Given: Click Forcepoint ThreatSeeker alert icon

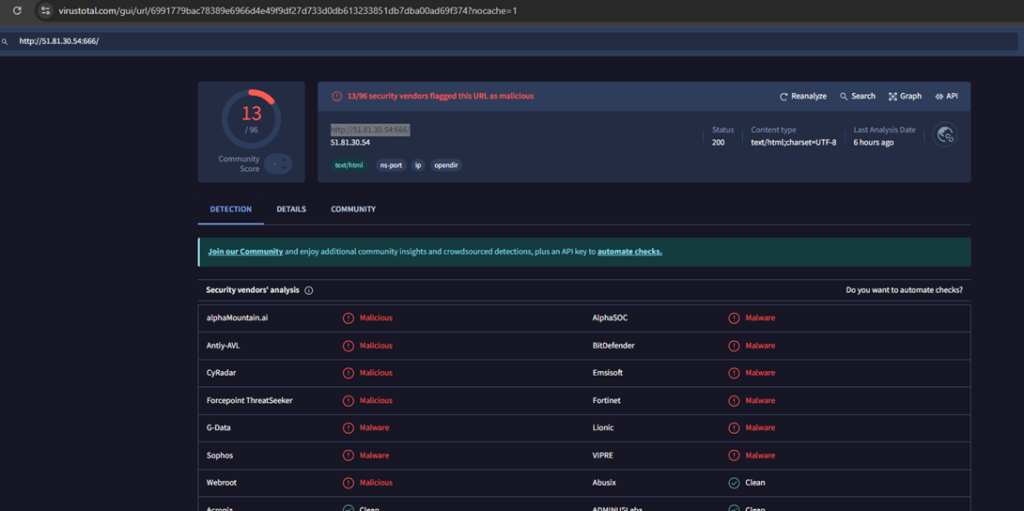Looking at the screenshot, I should click(349, 401).
